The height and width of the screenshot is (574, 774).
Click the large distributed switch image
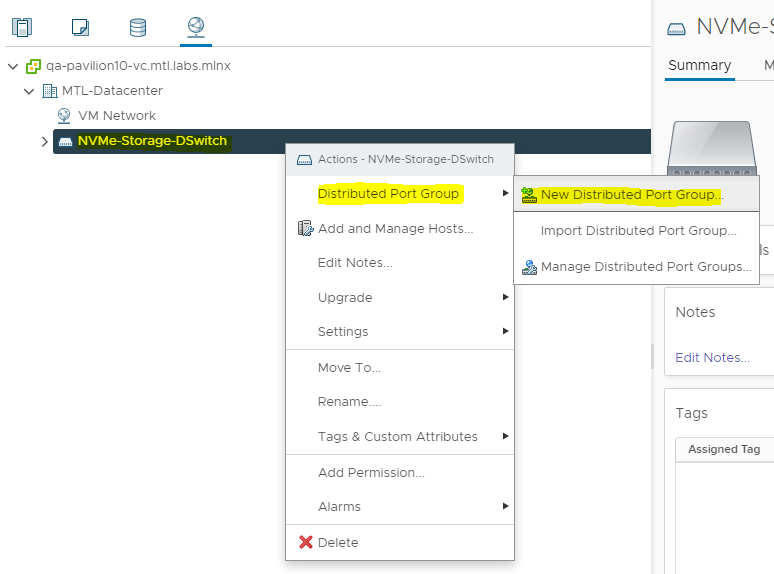711,148
